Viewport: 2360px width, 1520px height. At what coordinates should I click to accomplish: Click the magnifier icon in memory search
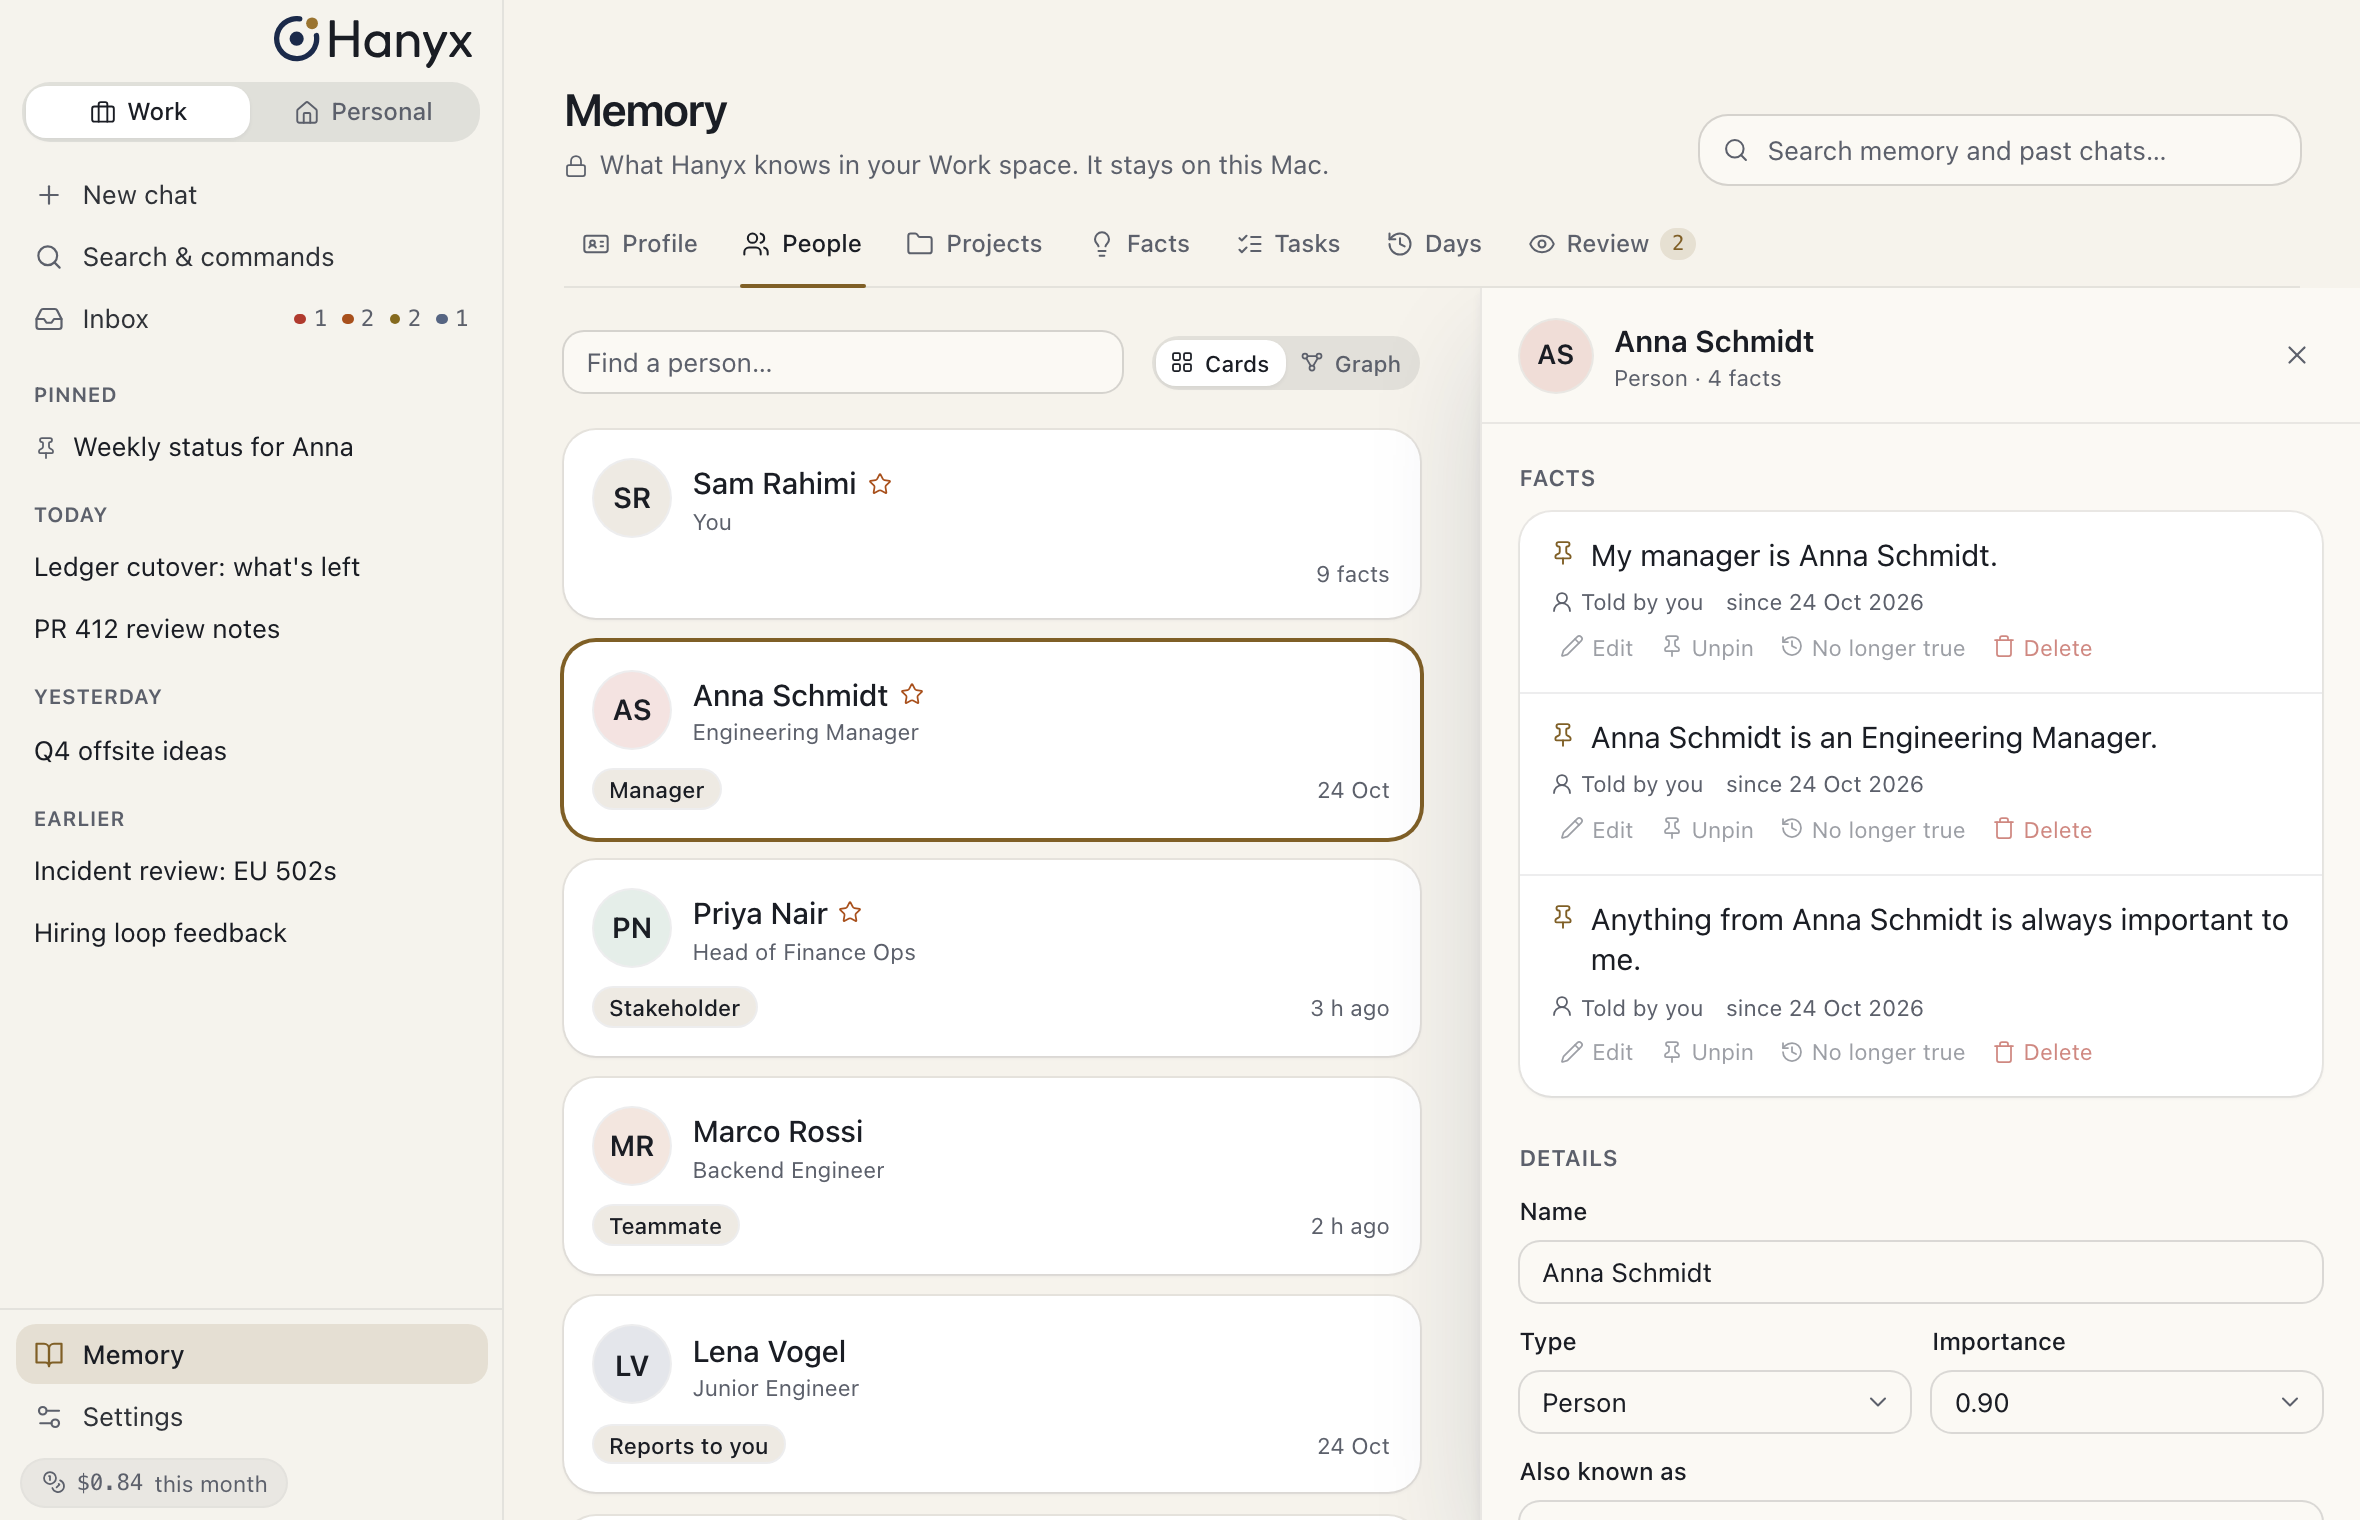coord(1736,150)
